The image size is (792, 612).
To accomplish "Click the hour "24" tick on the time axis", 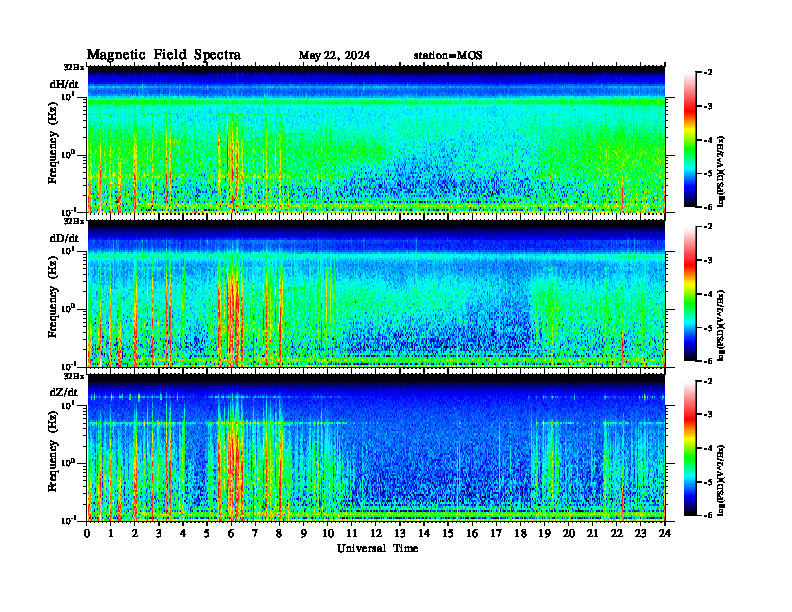I will point(665,534).
